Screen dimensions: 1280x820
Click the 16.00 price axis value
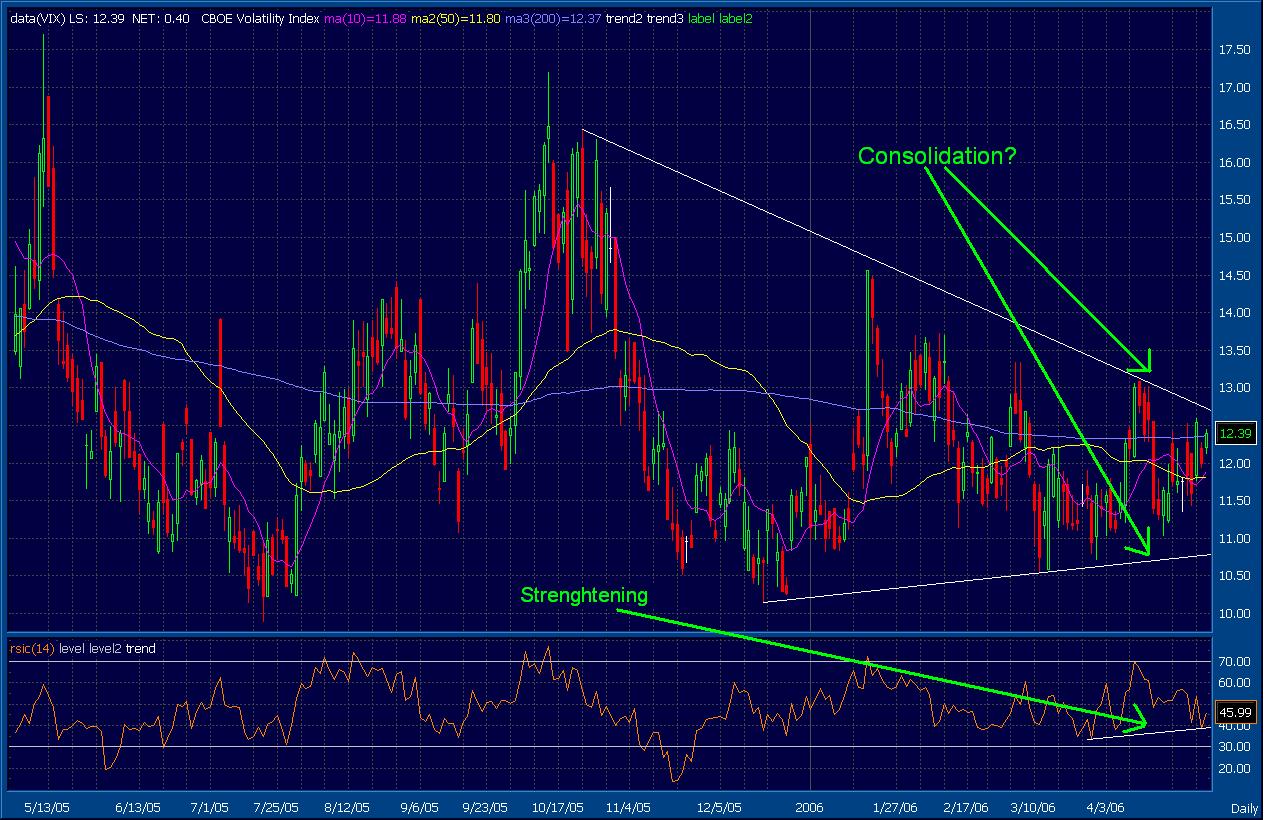(1235, 162)
